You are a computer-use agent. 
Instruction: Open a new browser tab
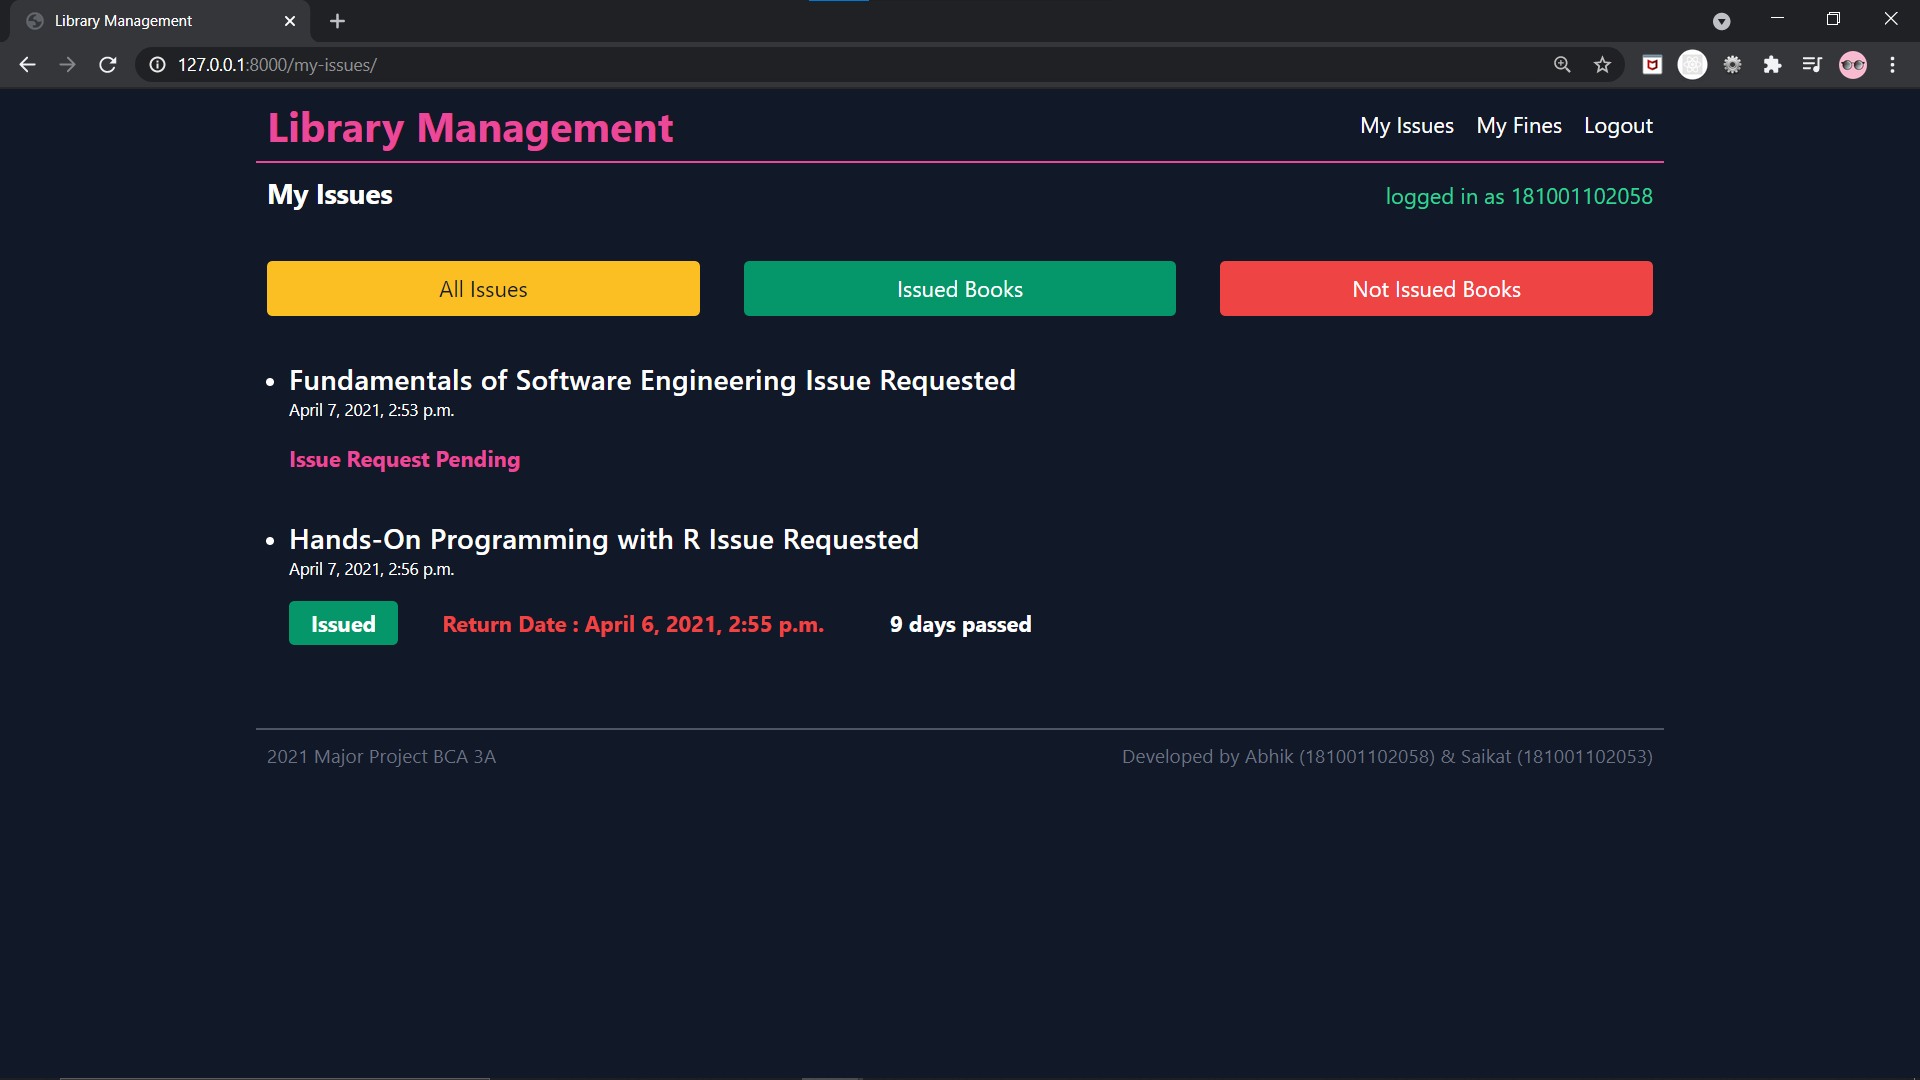click(x=337, y=21)
